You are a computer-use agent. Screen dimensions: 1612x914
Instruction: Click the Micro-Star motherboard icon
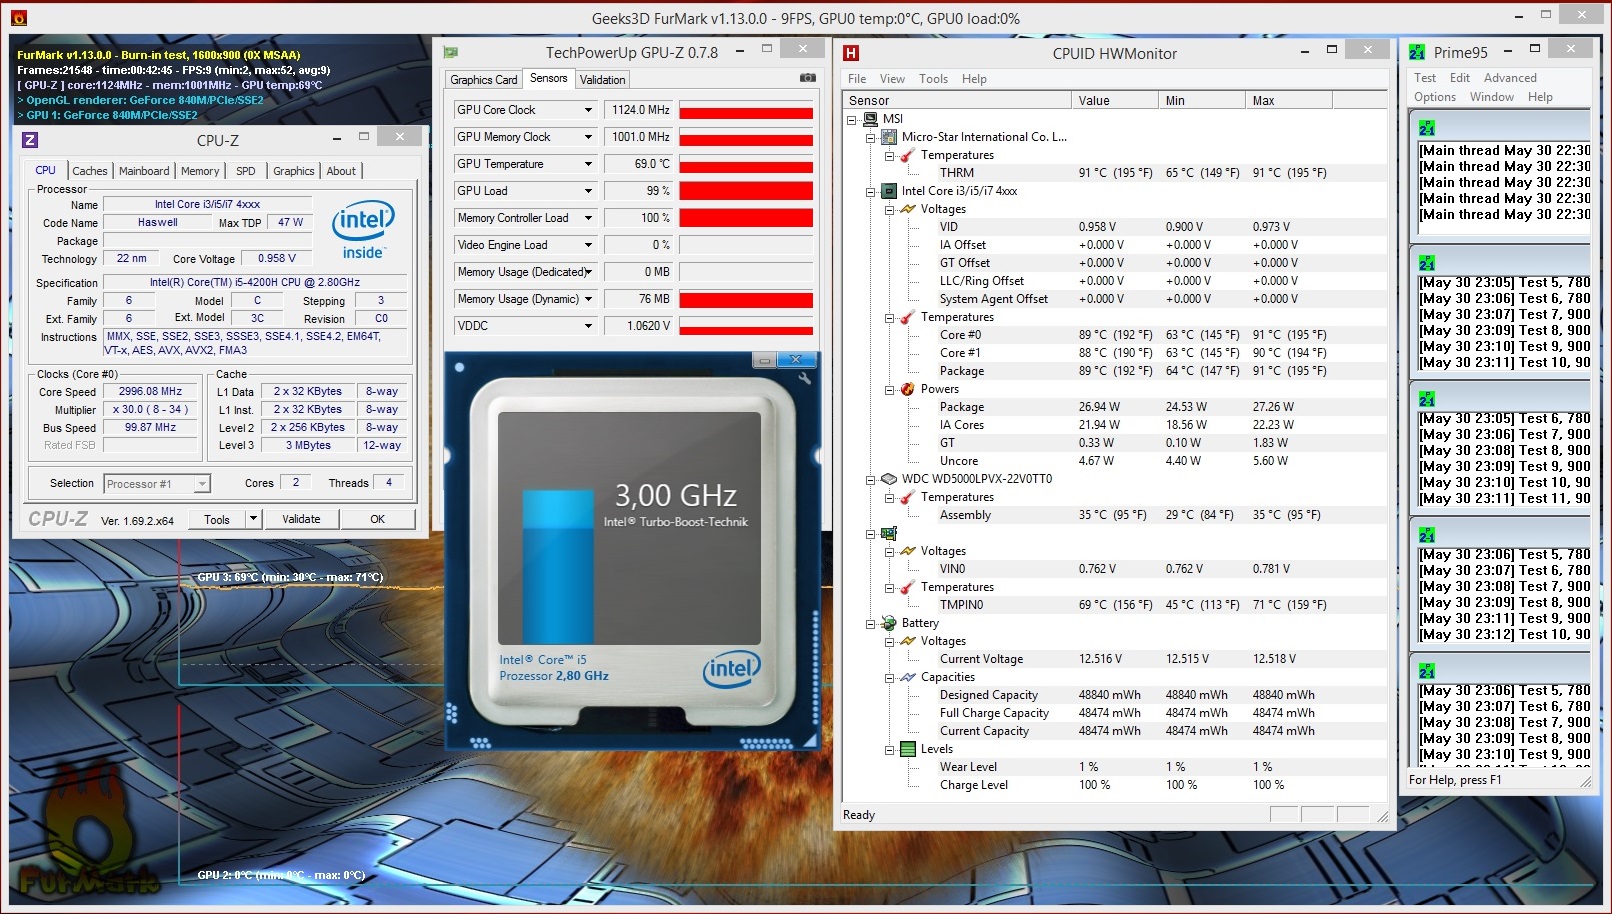pyautogui.click(x=889, y=137)
